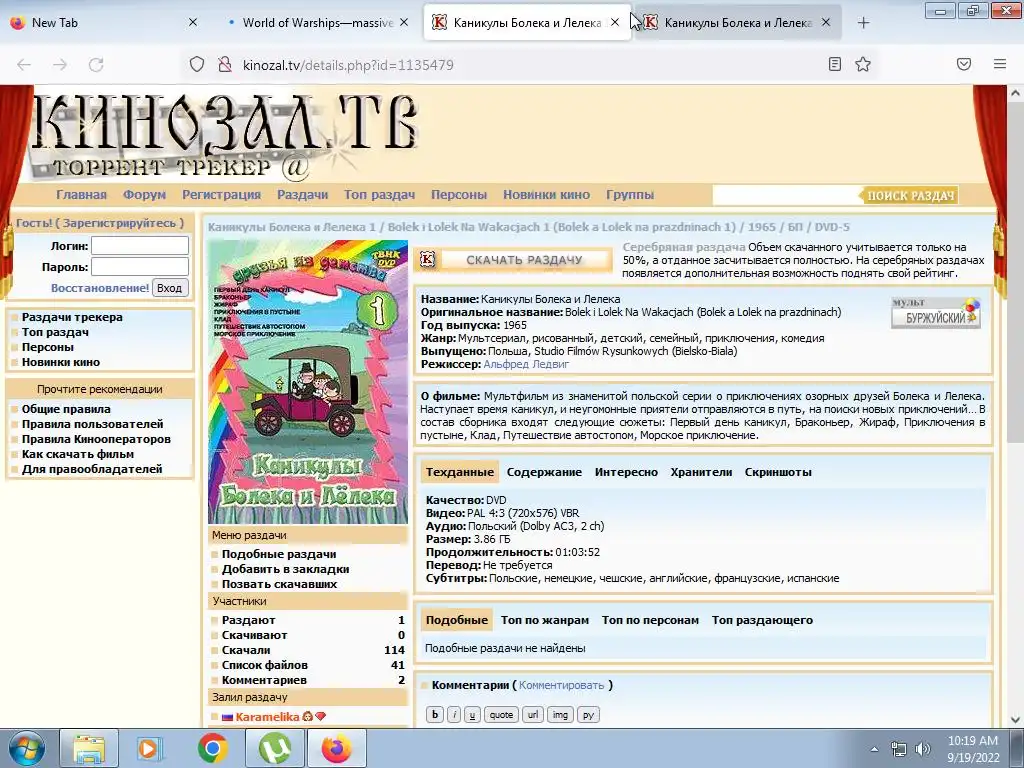This screenshot has height=768, width=1024.
Task: Go back using the browser back arrow
Action: [24, 65]
